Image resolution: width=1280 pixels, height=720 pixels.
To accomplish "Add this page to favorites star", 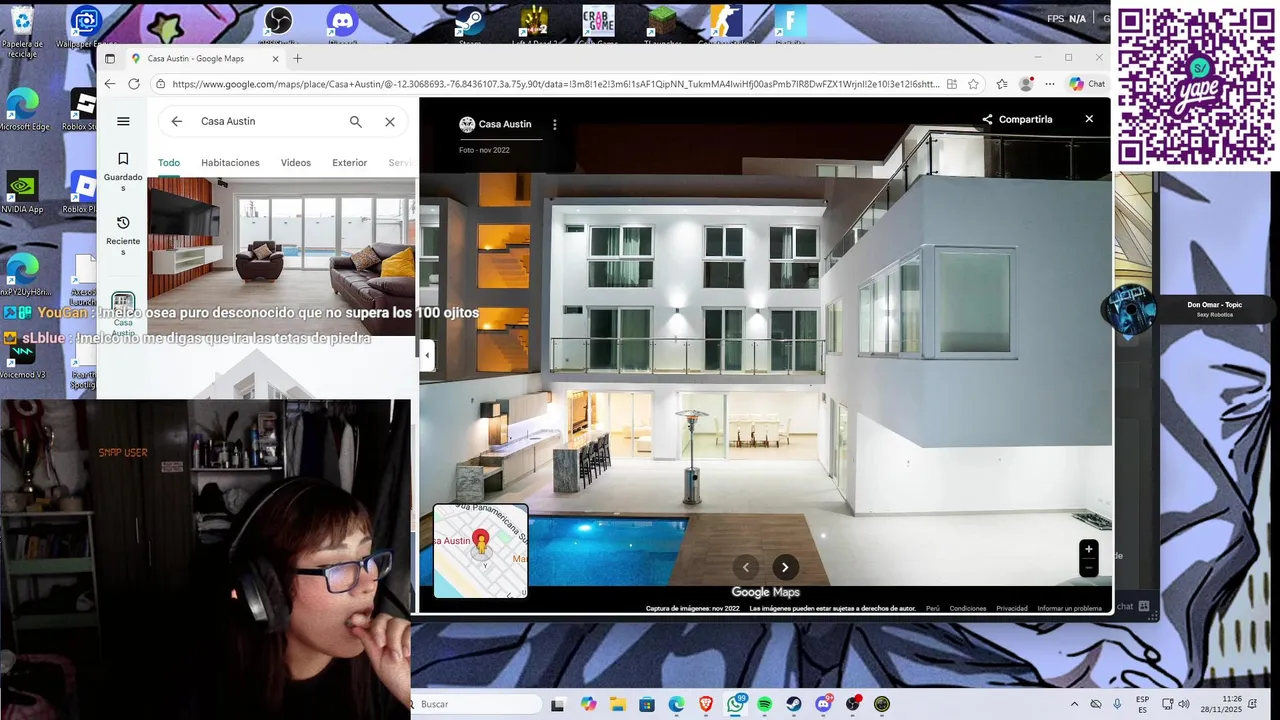I will [973, 84].
